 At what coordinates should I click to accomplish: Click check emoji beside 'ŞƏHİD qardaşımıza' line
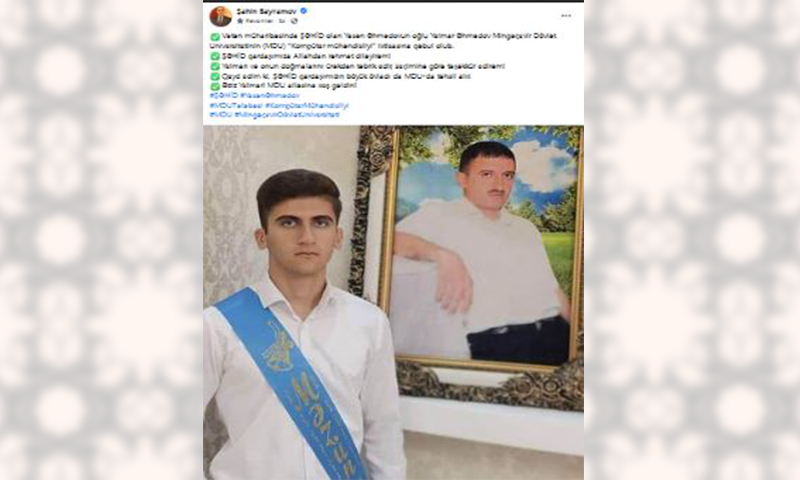pos(215,56)
